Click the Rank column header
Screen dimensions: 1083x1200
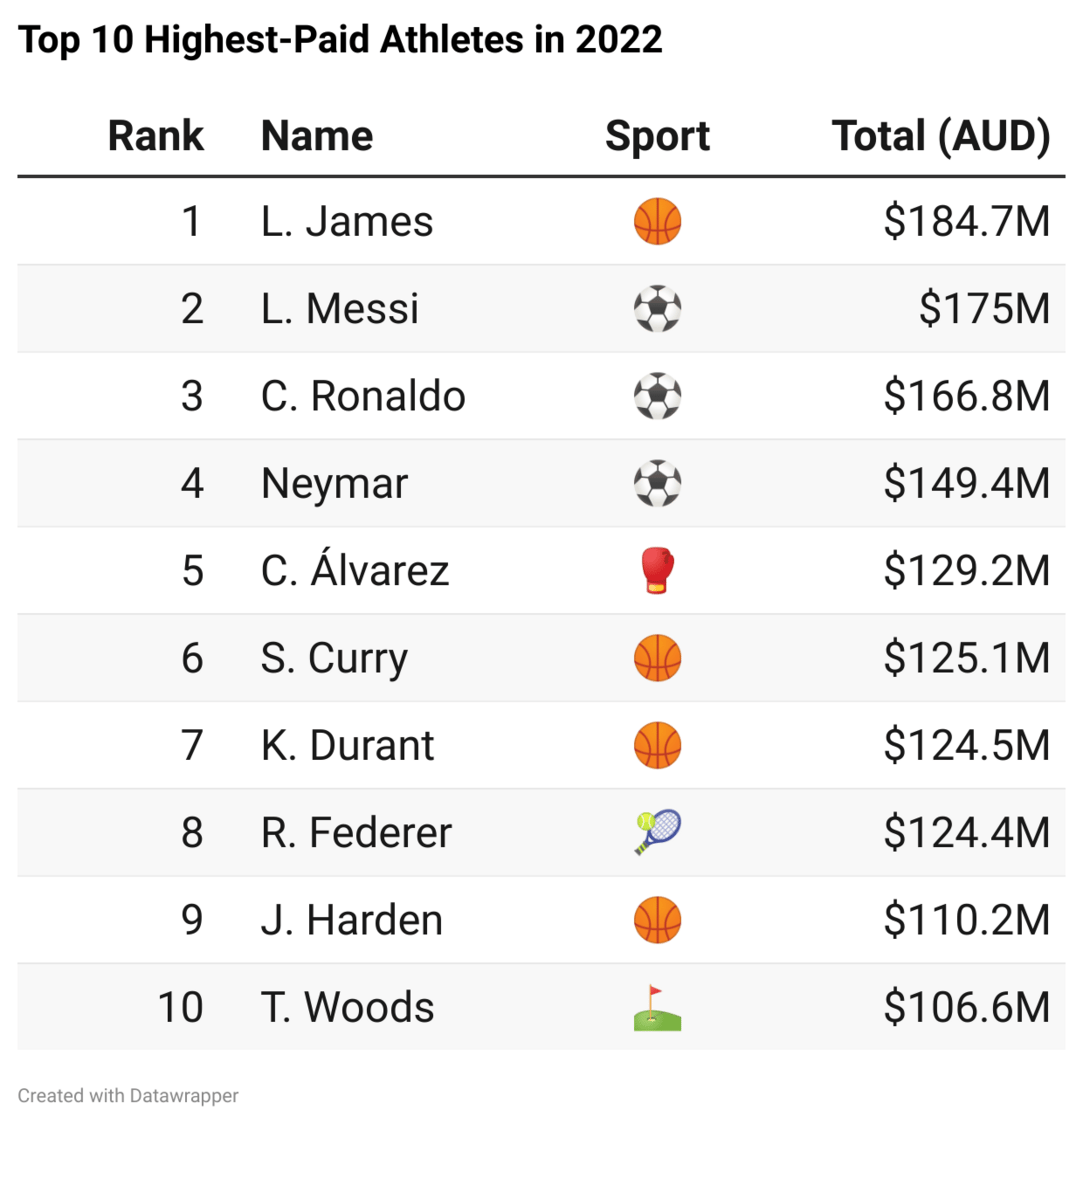click(x=156, y=136)
